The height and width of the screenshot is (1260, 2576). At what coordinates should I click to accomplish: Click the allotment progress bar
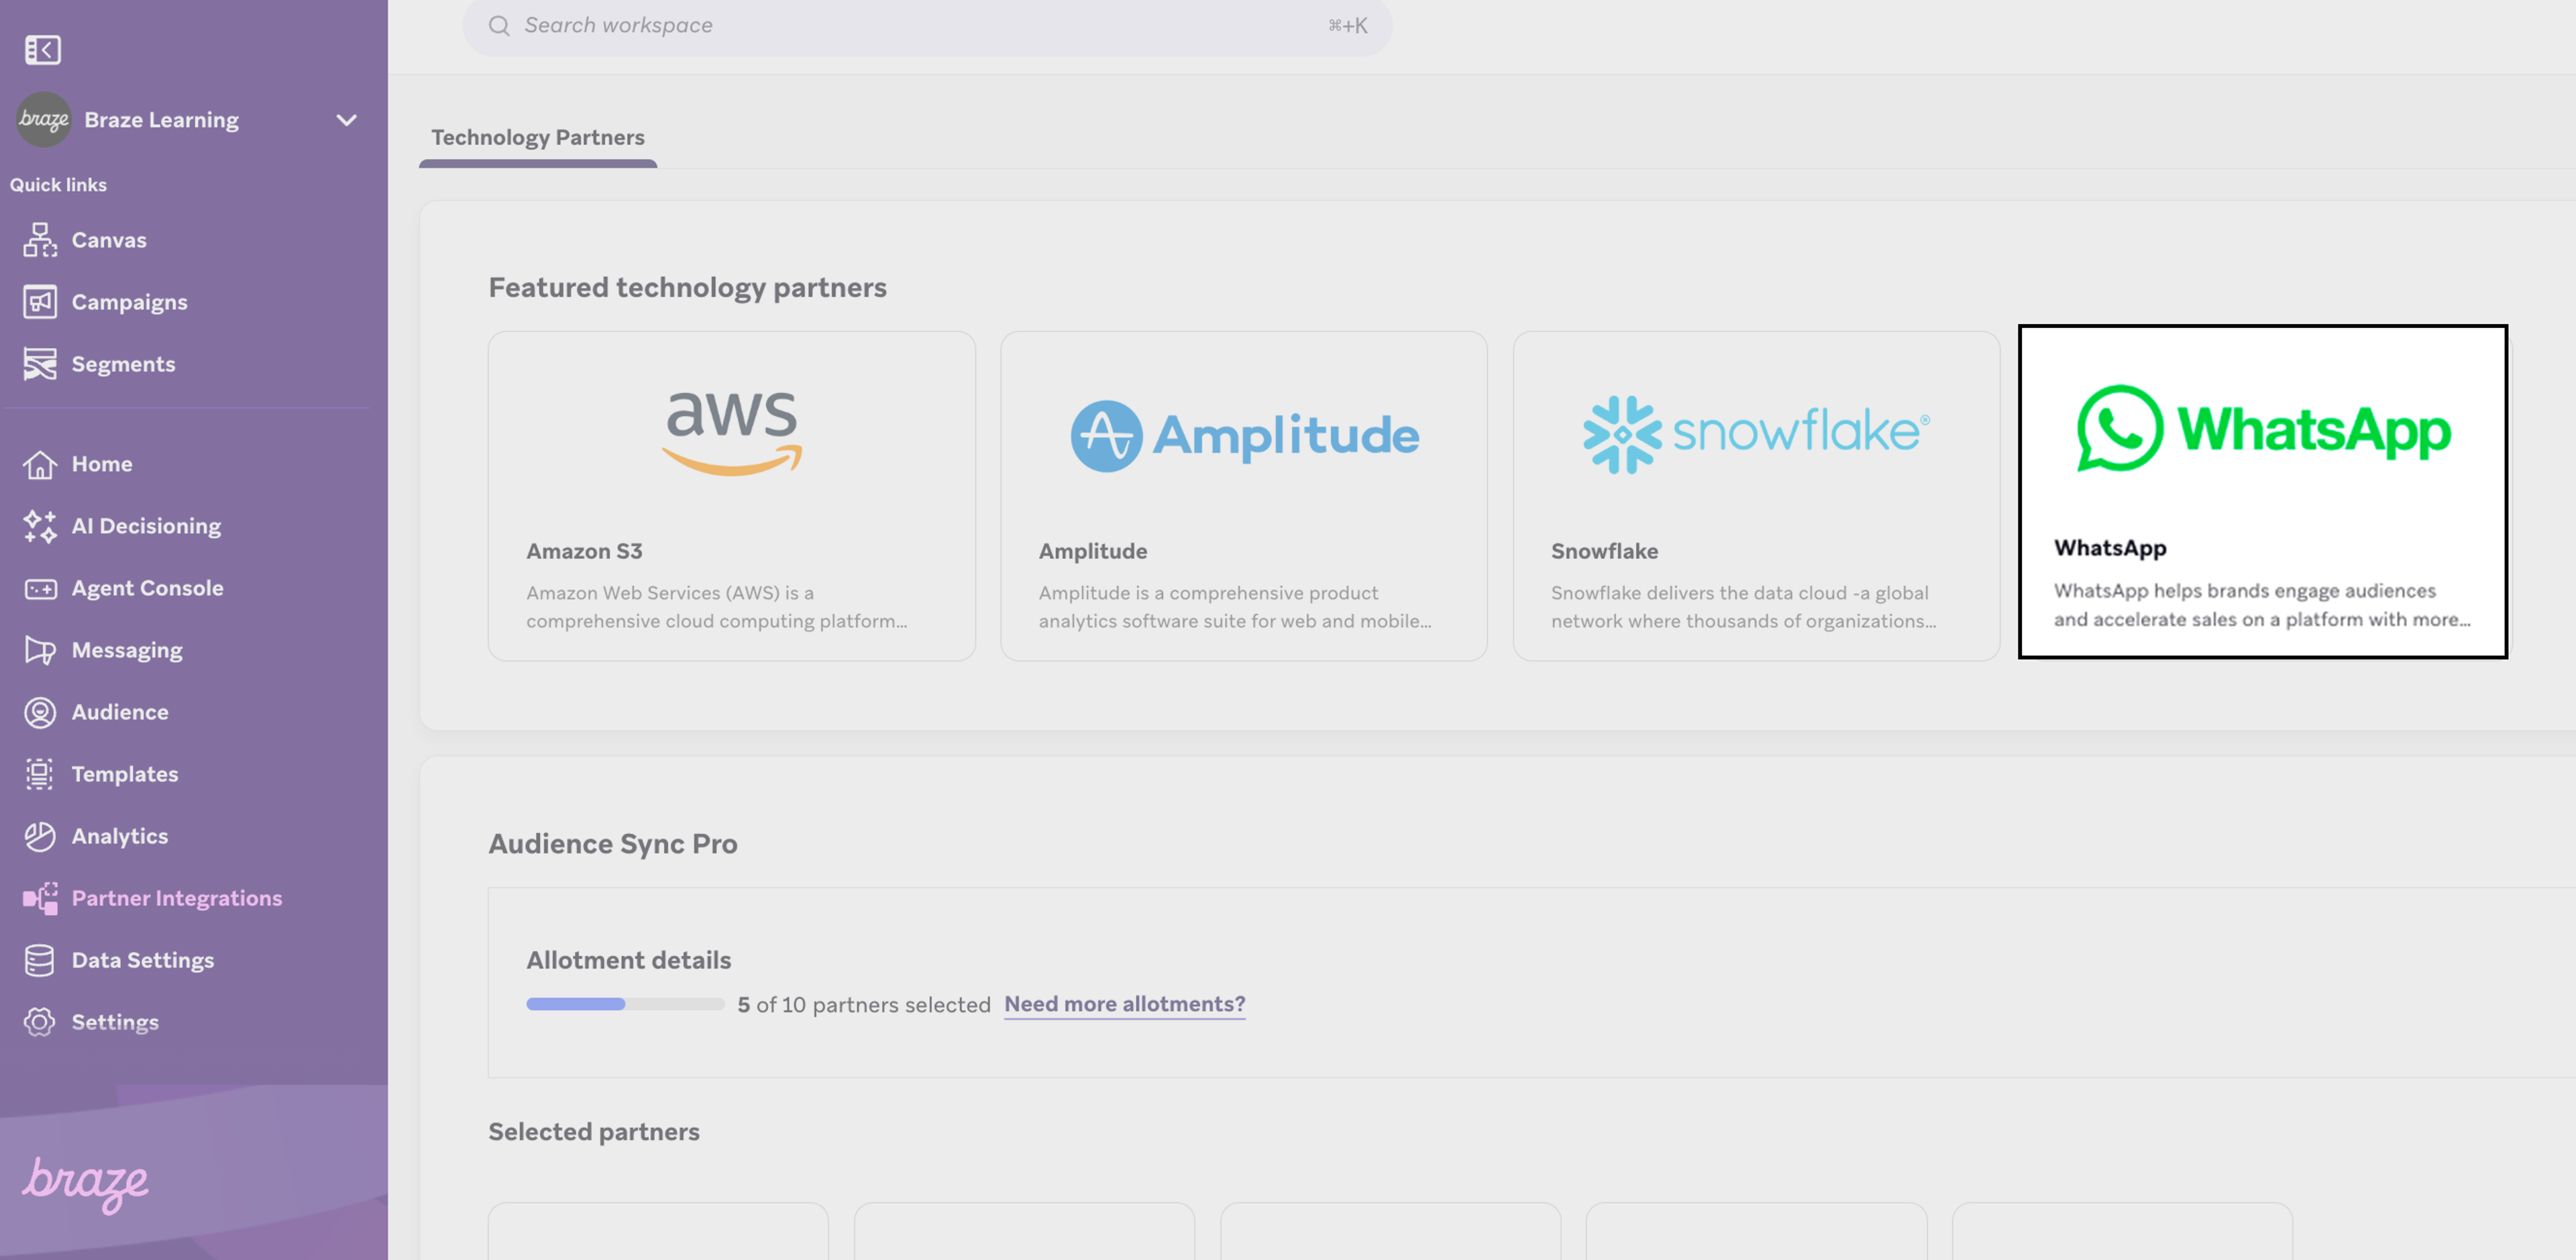click(625, 1004)
